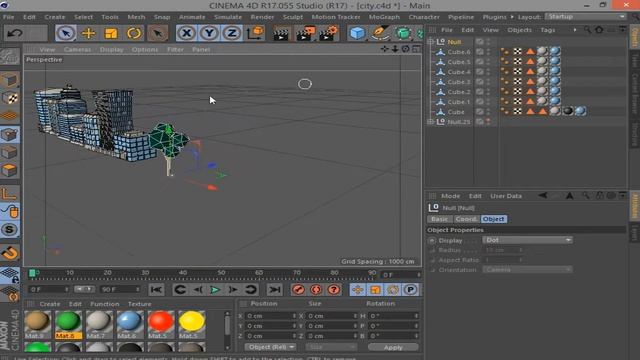The height and width of the screenshot is (360, 640).
Task: Click frame 50 on timeline ruler
Action: [x=221, y=272]
